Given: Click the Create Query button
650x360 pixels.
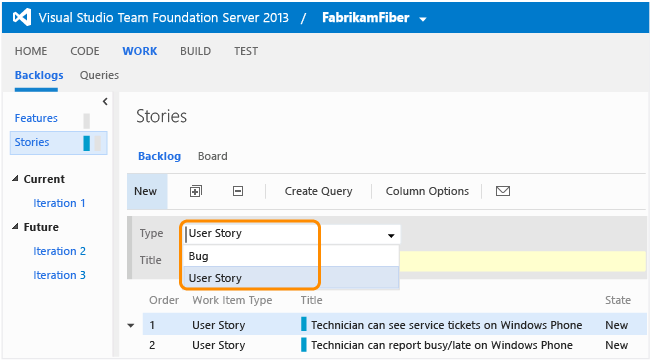Looking at the screenshot, I should tap(318, 191).
